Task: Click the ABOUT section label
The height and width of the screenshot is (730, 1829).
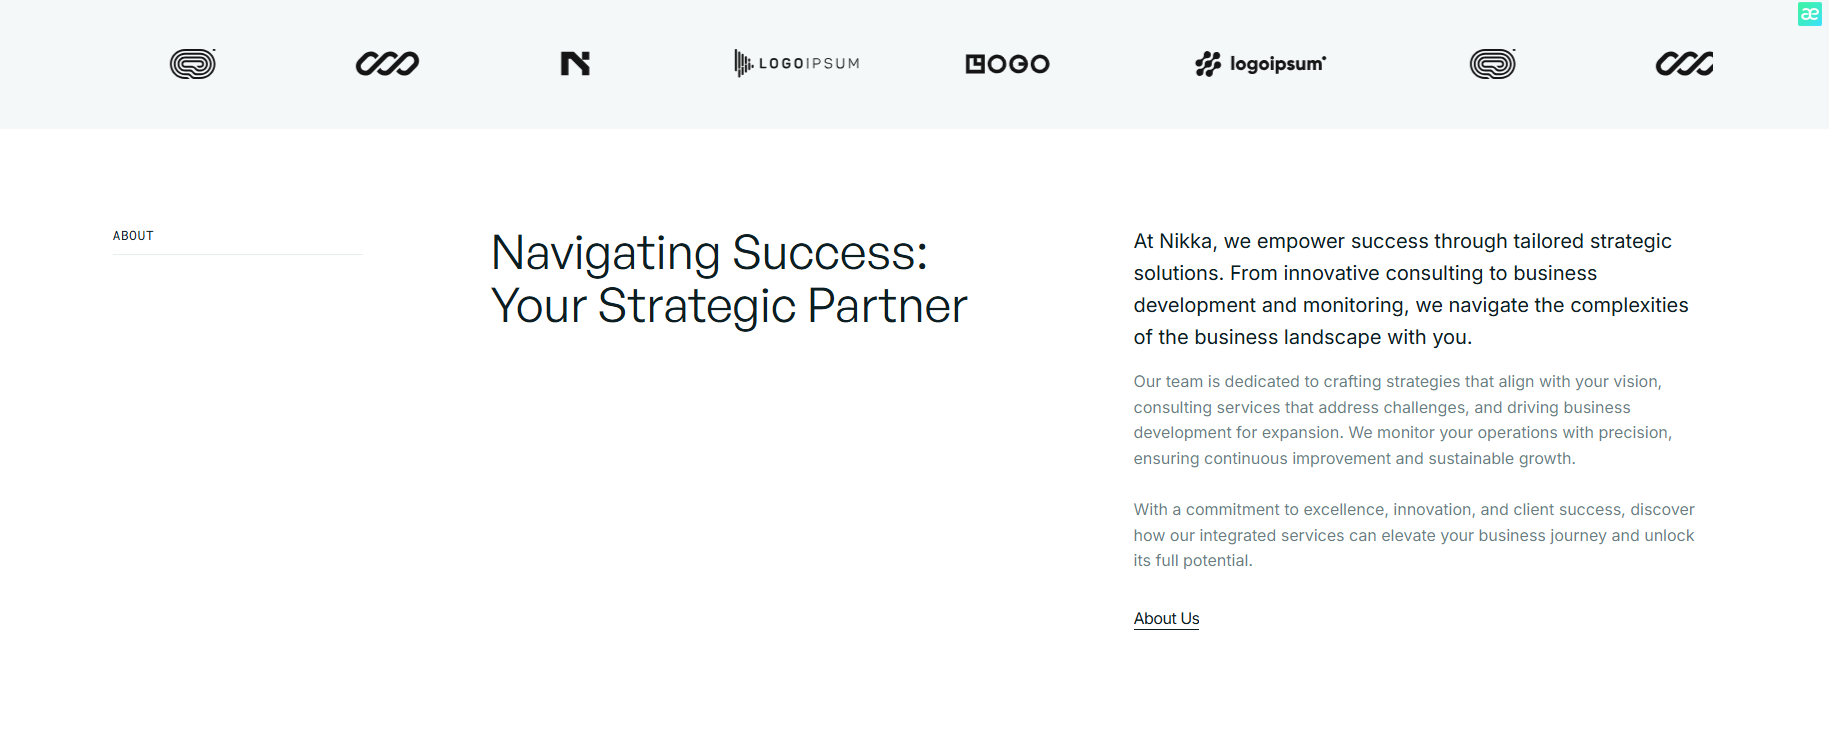Action: pyautogui.click(x=133, y=236)
